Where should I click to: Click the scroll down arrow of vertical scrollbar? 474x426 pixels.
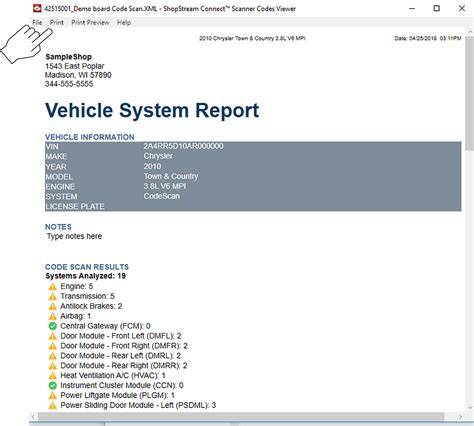[x=470, y=408]
